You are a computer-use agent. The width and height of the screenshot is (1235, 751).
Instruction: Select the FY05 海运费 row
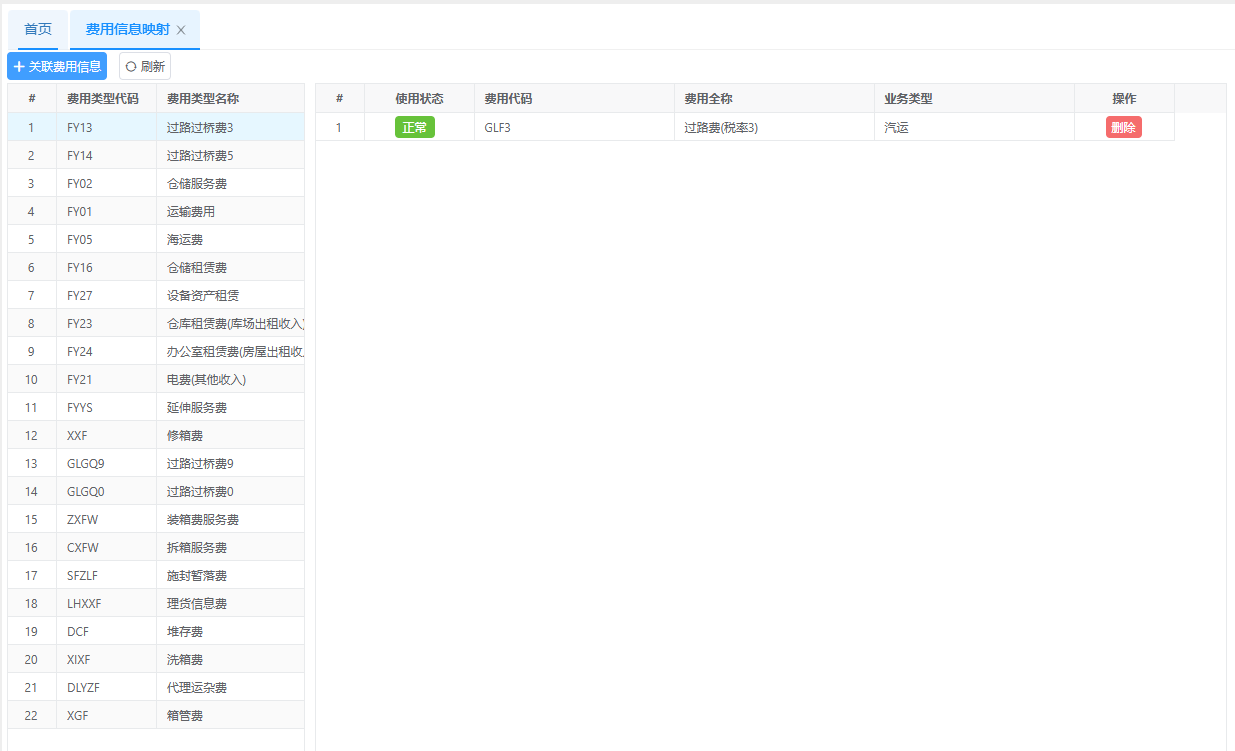click(x=184, y=240)
